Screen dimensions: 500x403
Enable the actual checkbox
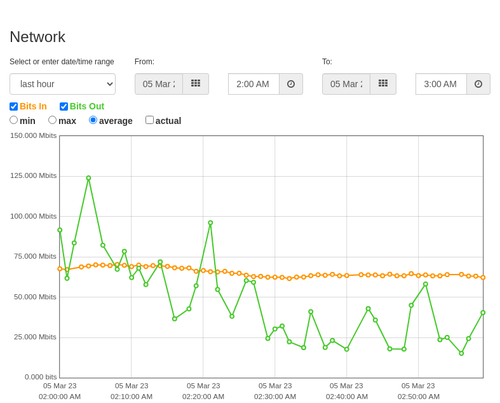[x=150, y=120]
